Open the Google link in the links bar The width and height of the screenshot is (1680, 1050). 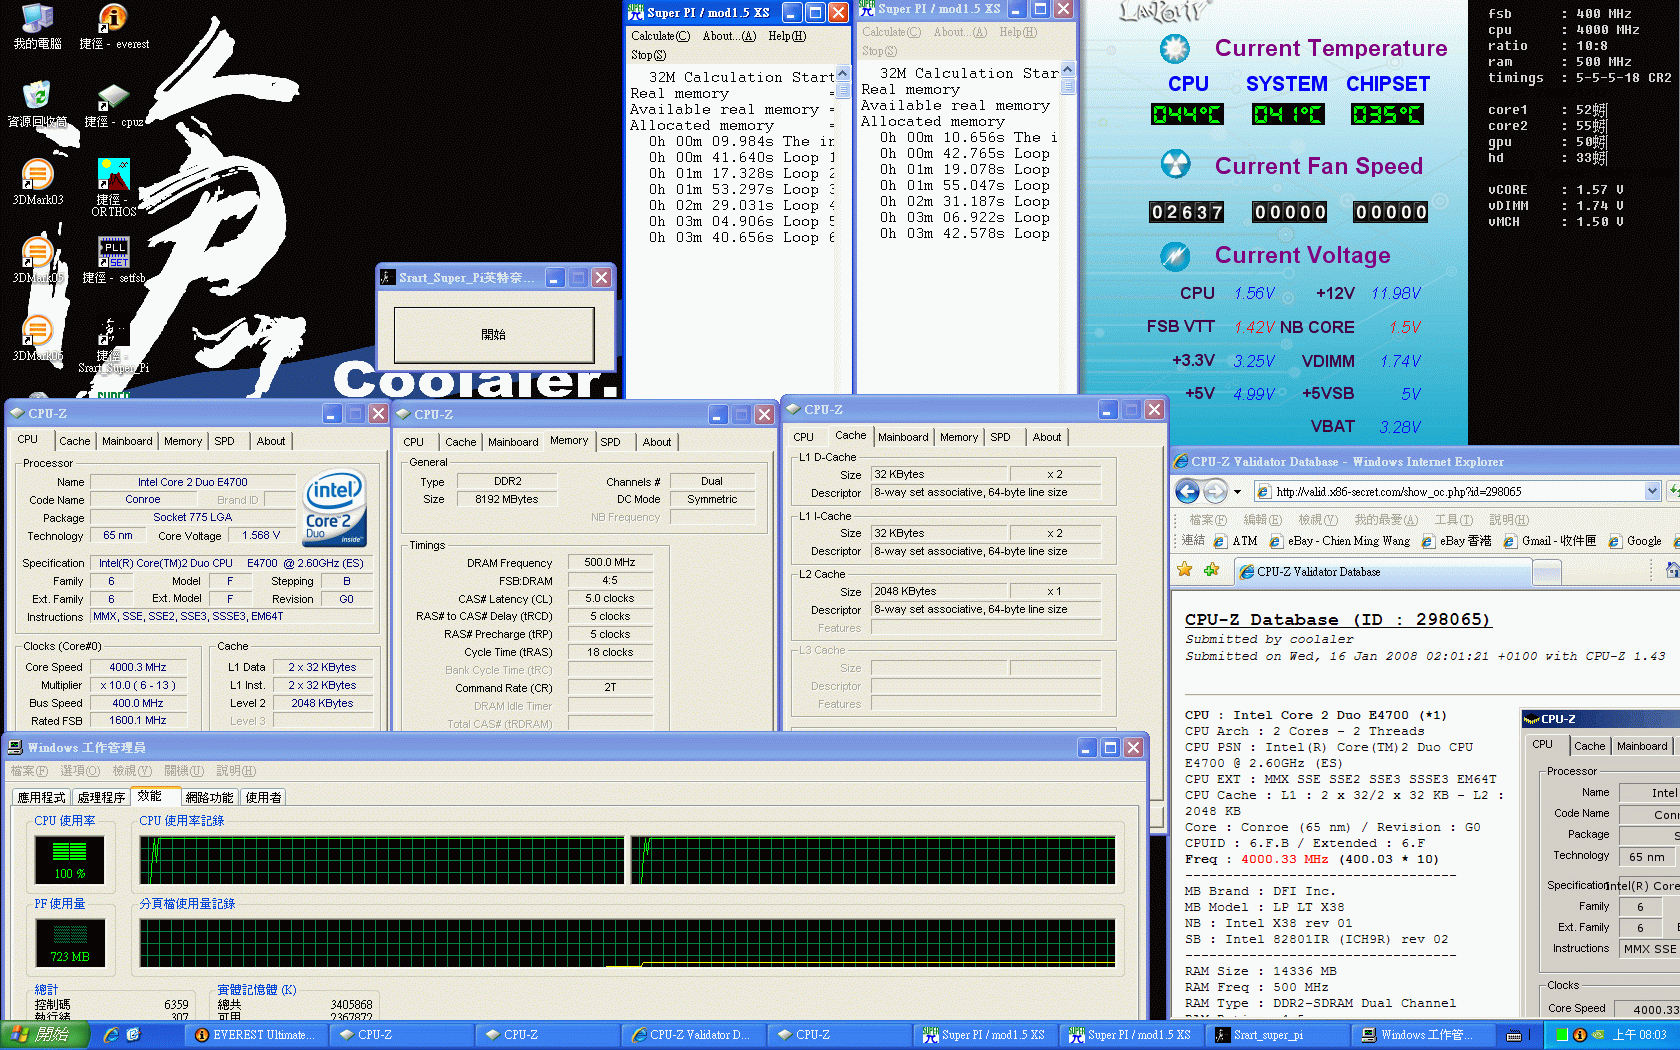pyautogui.click(x=1635, y=541)
